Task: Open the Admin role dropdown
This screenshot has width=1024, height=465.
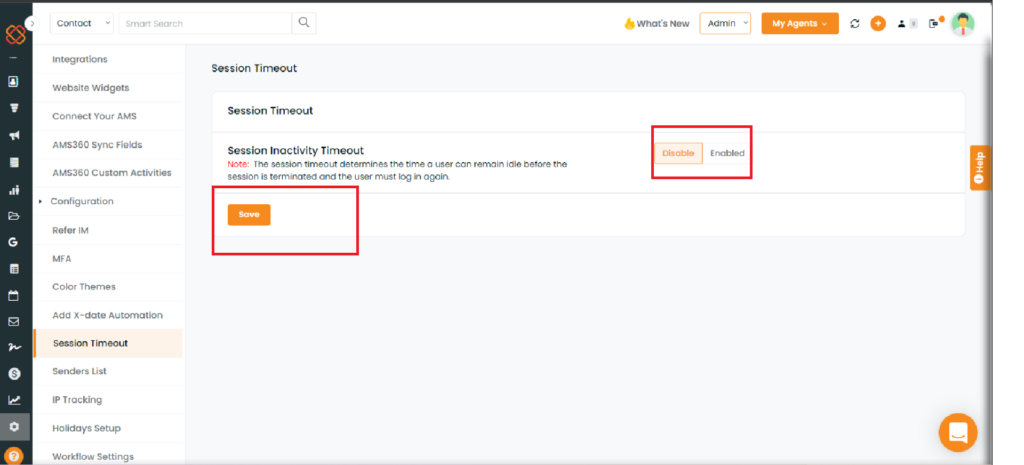Action: click(x=724, y=23)
